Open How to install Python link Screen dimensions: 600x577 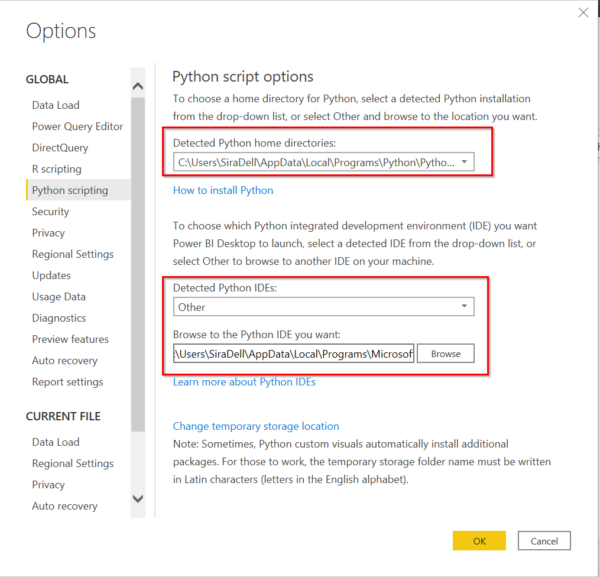[223, 190]
